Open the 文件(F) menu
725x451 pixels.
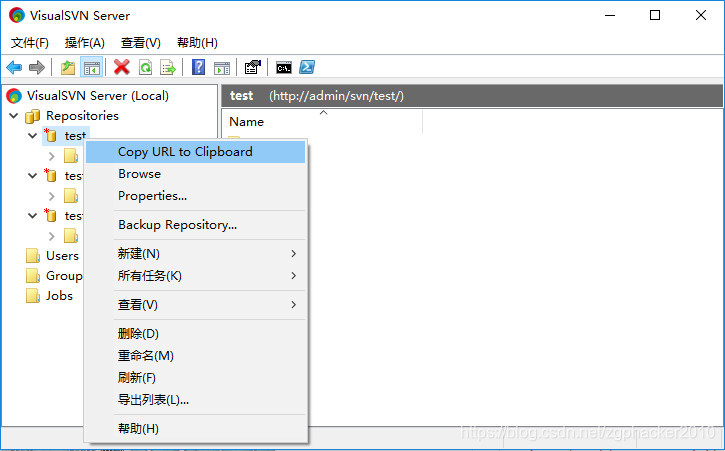(x=30, y=43)
